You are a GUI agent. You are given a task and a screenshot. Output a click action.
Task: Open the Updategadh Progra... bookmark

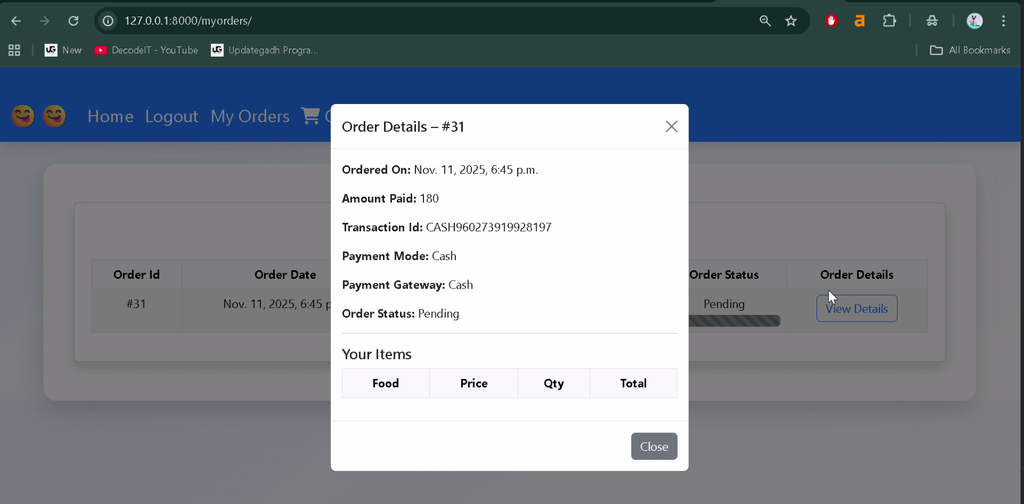264,50
